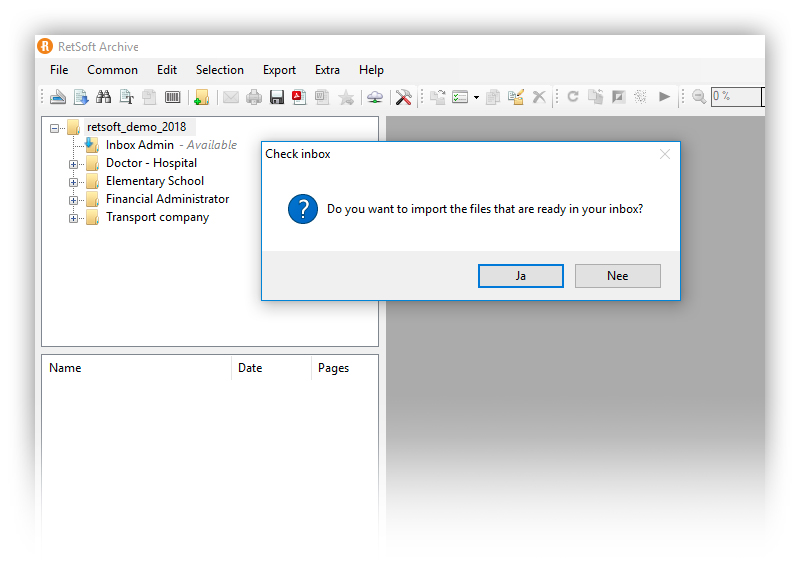Open the Extra menu
This screenshot has height=575, width=800.
[327, 70]
